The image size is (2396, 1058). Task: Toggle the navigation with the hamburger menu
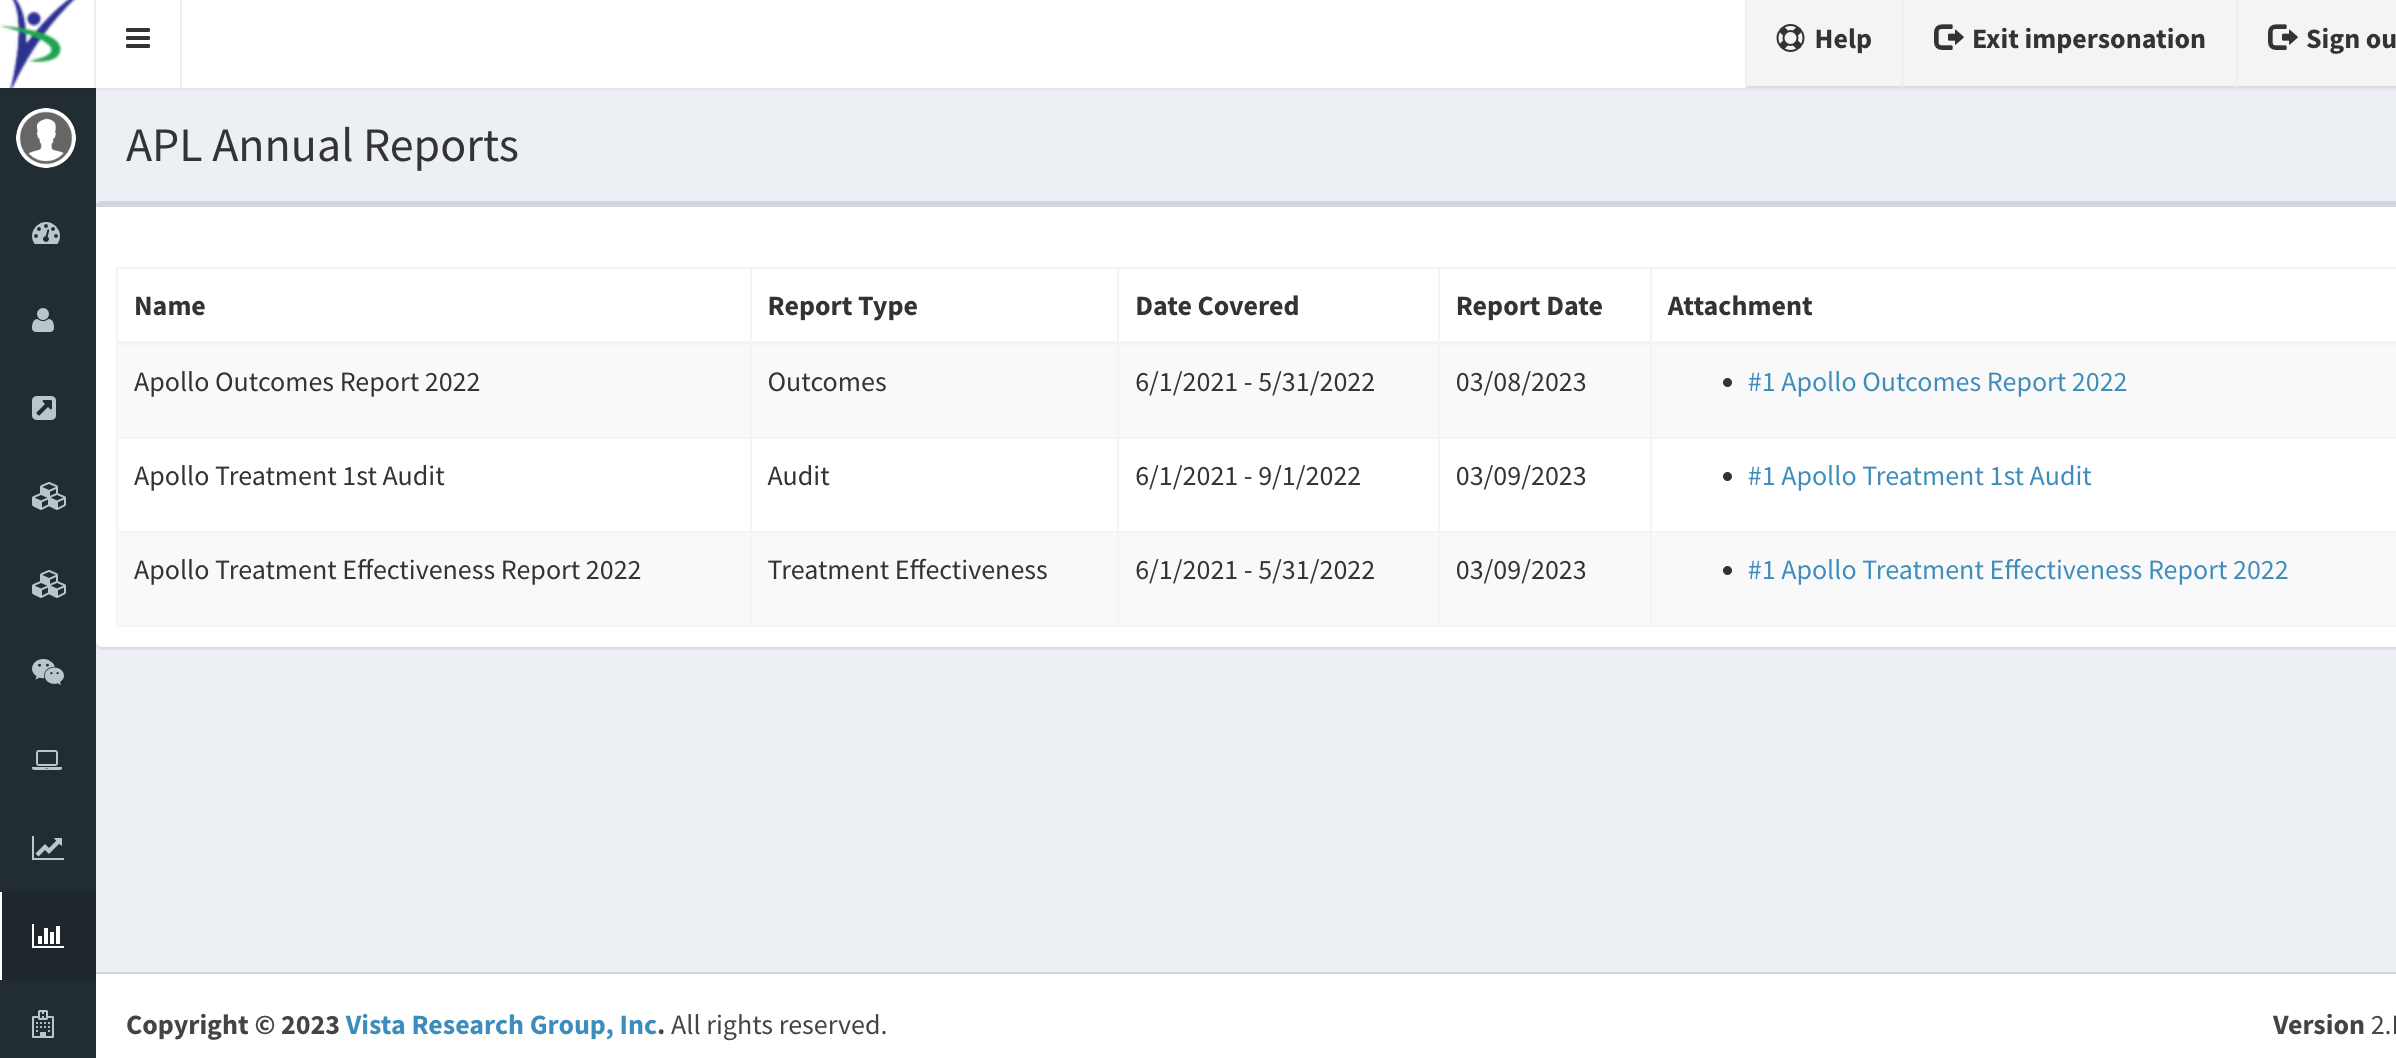pos(137,38)
